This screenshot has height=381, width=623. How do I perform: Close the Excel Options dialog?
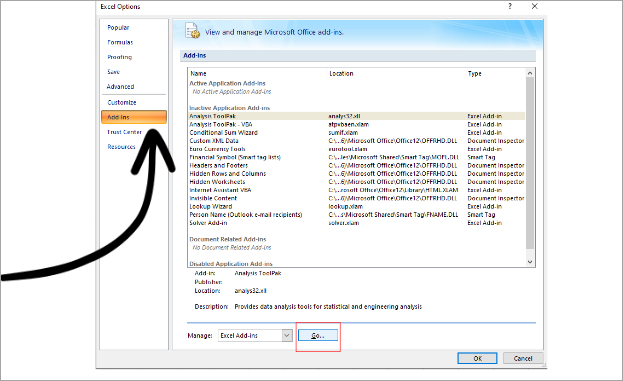(x=535, y=6)
